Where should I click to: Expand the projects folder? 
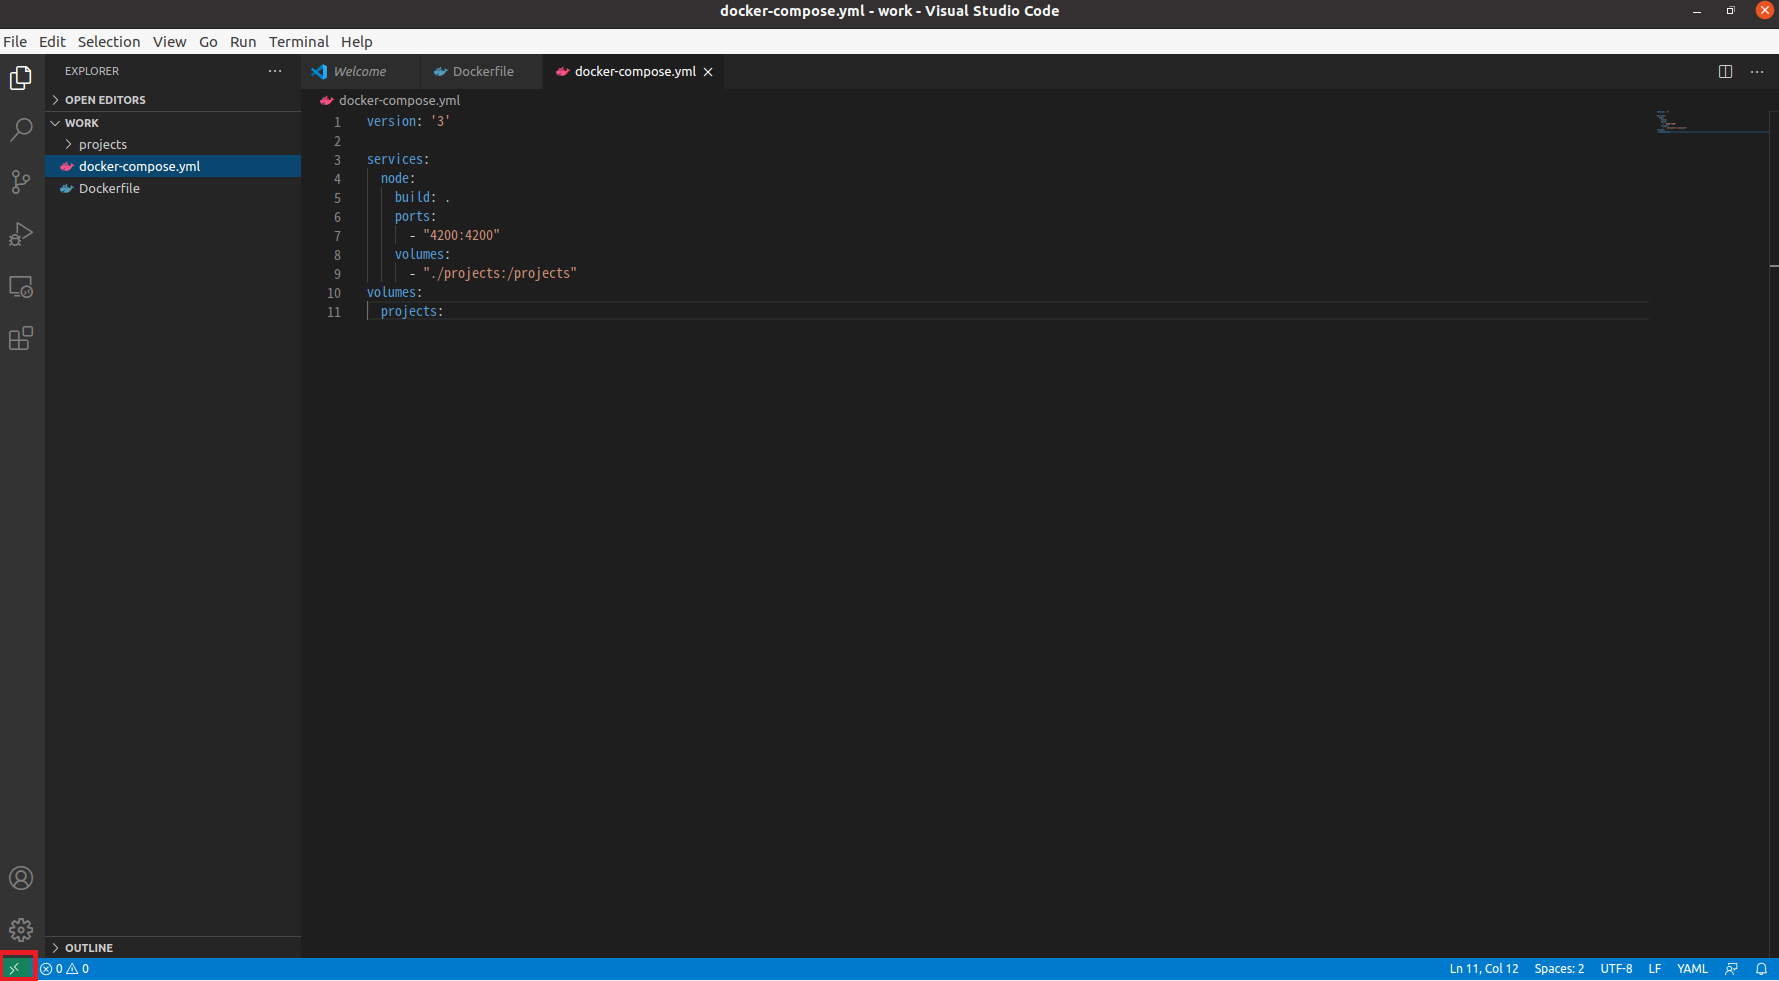(x=173, y=145)
